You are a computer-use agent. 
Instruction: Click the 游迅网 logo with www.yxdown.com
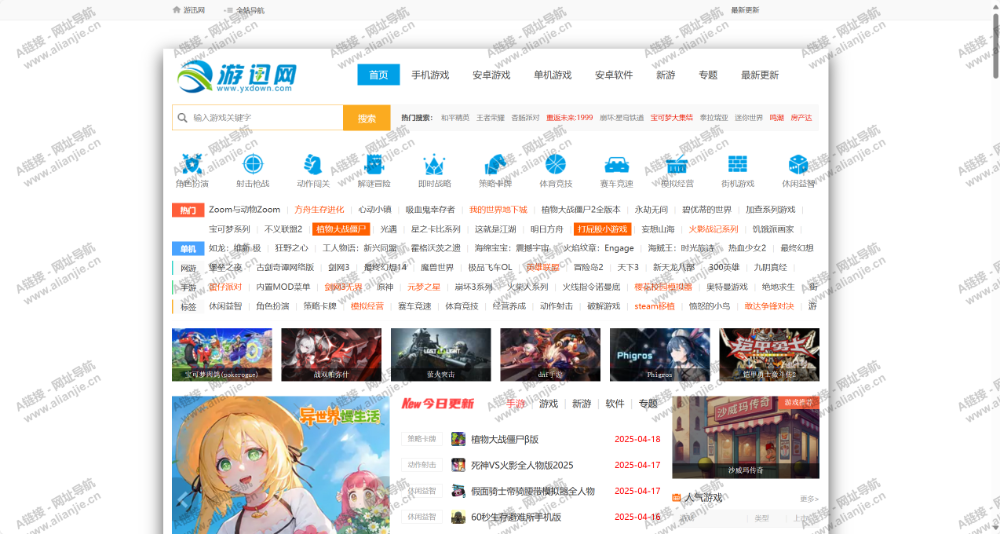pos(237,76)
